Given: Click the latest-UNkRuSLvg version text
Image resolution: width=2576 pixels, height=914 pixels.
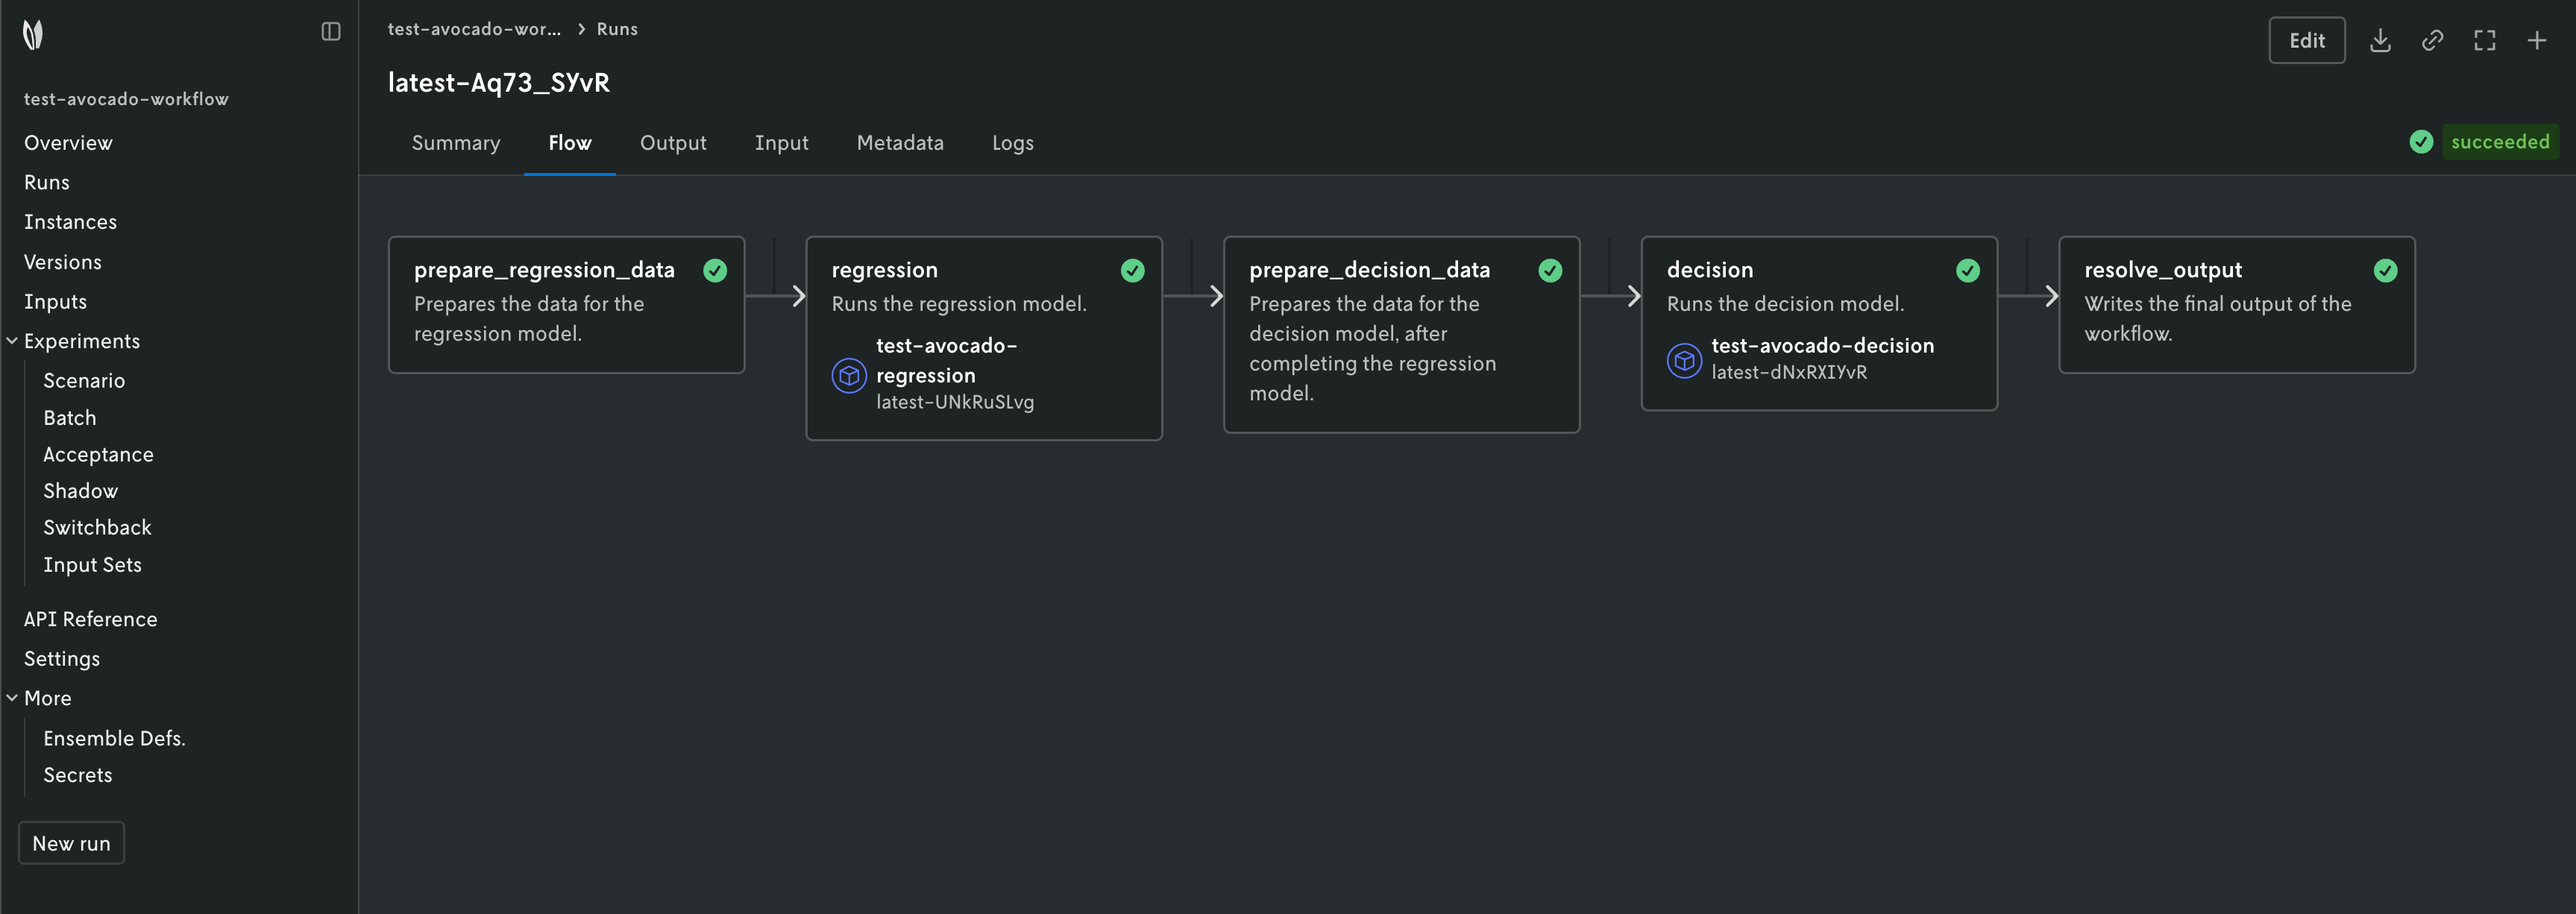Looking at the screenshot, I should click(x=955, y=402).
